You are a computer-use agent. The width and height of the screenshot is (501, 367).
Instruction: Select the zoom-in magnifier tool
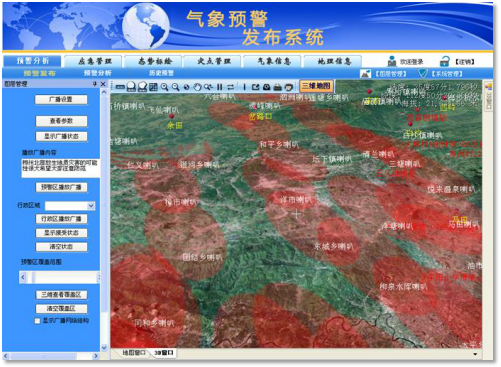164,87
